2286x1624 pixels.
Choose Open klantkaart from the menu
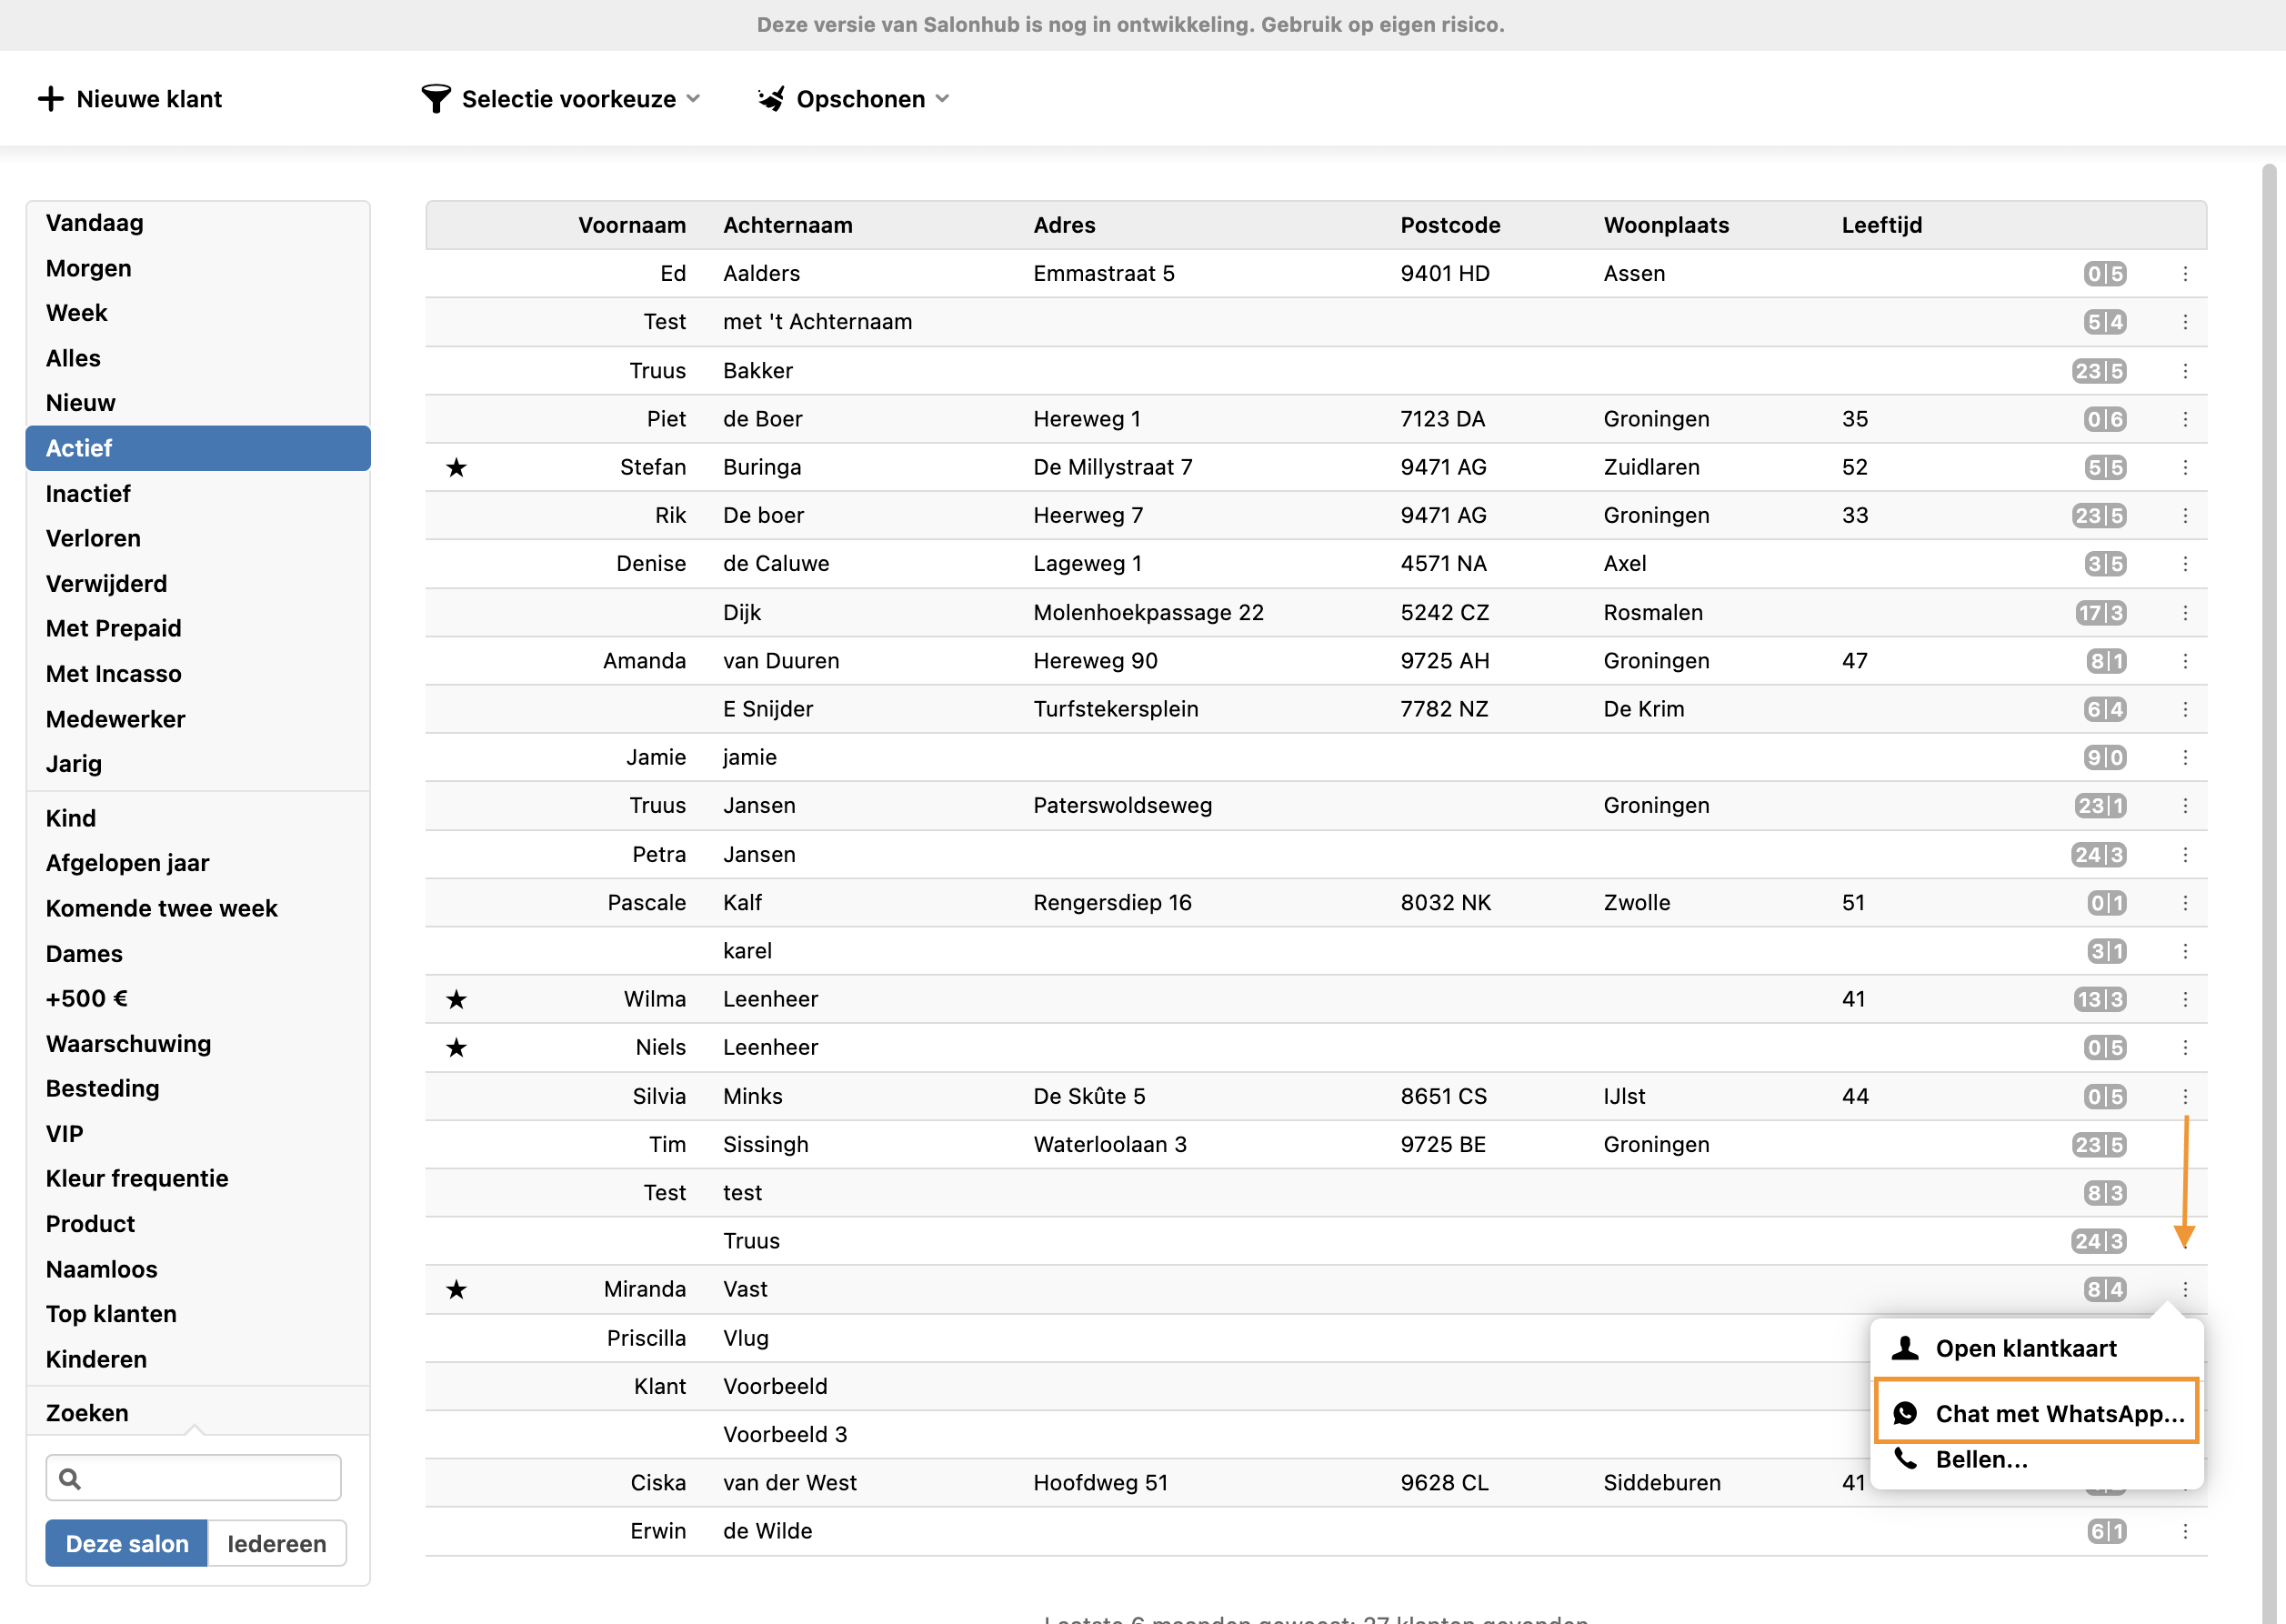tap(2025, 1348)
